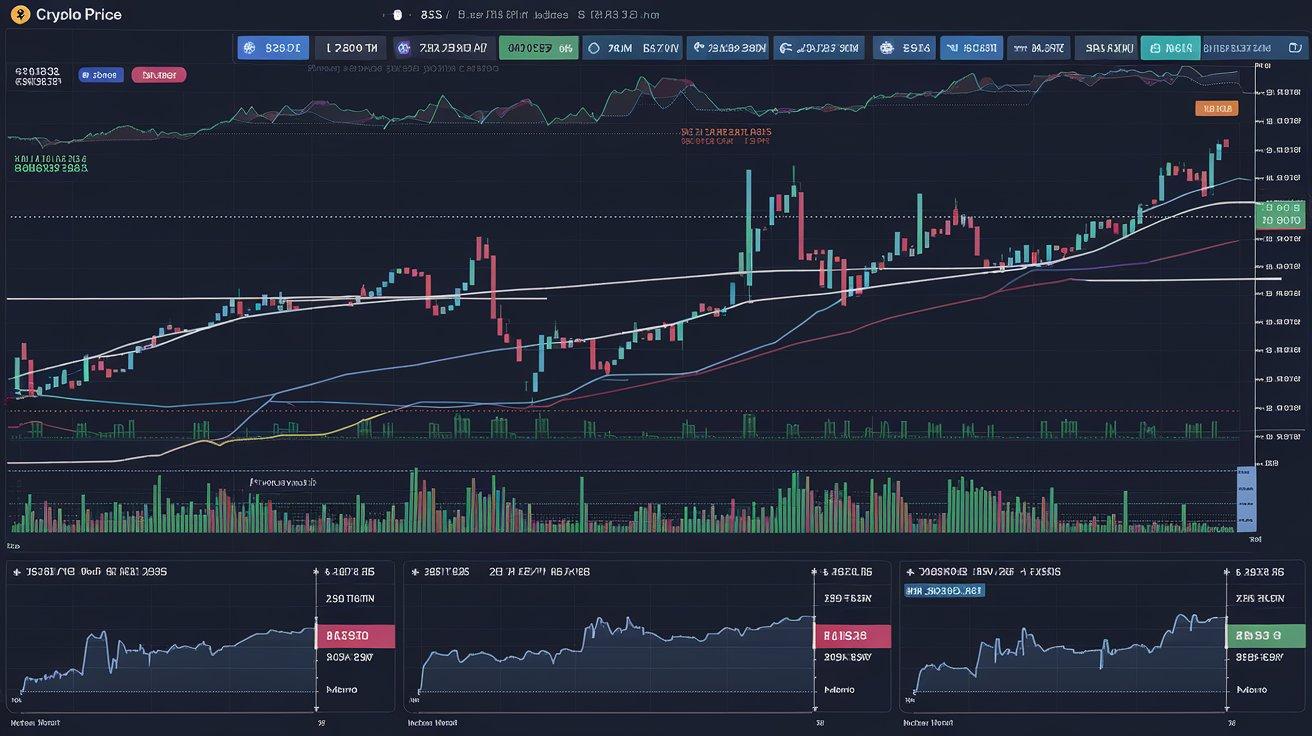Click the ring icon toolbar button
This screenshot has height=736, width=1312.
click(633, 47)
